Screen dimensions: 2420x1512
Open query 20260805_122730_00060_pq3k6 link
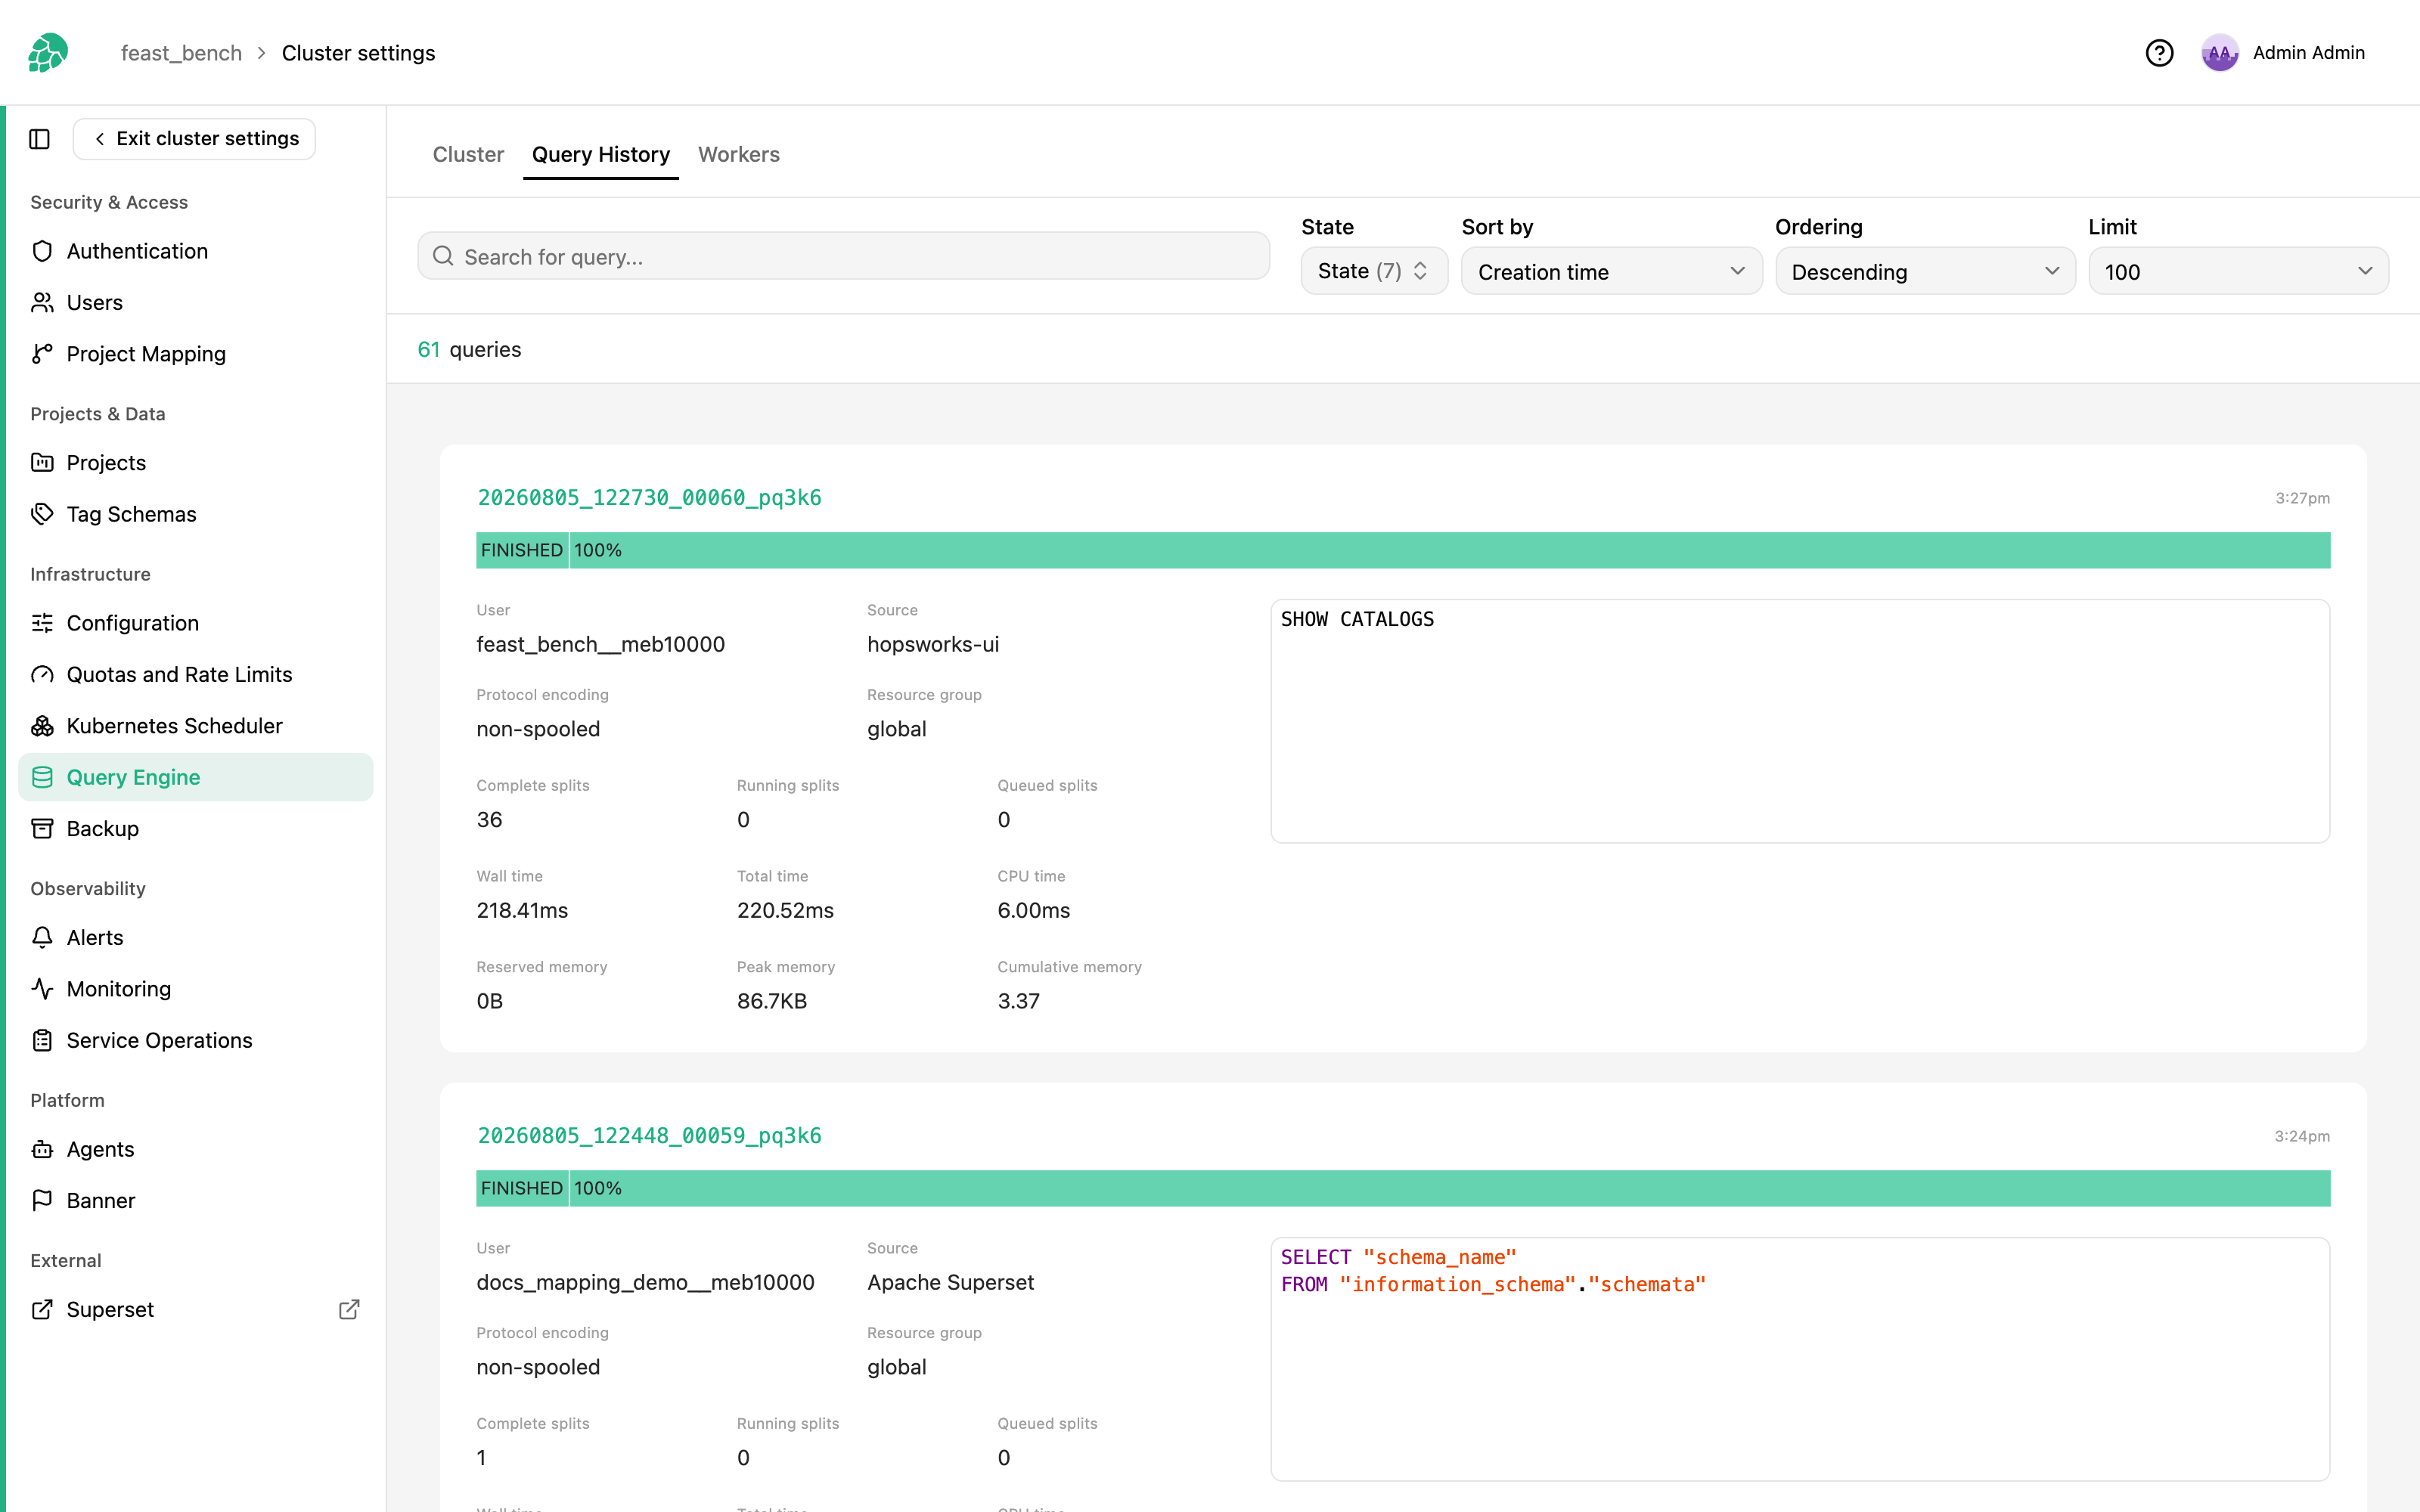[x=649, y=497]
